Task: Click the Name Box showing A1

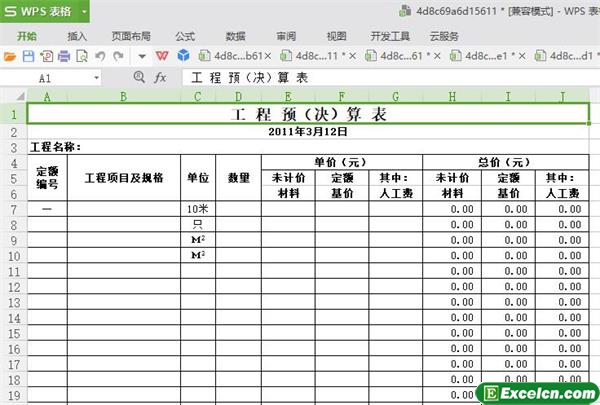Action: (x=46, y=78)
